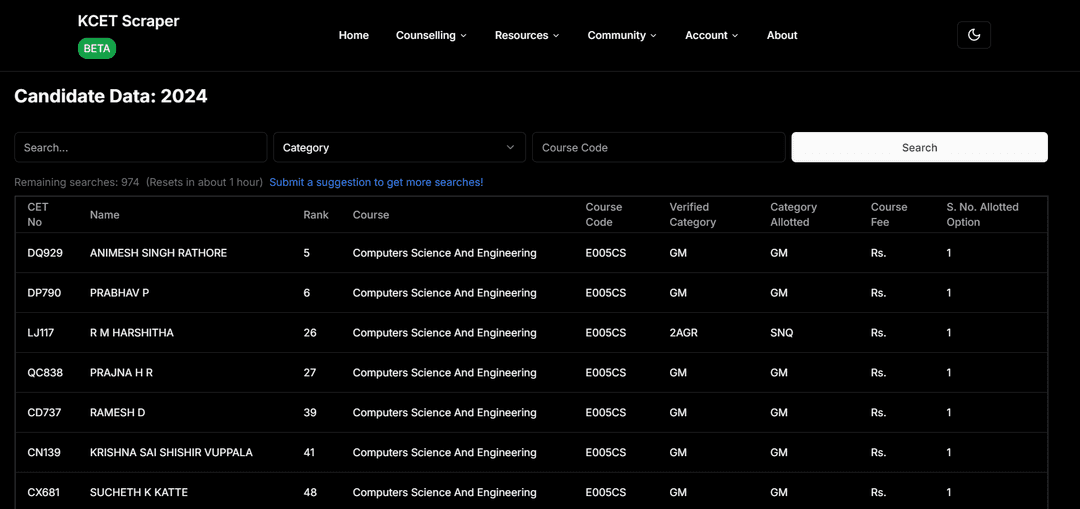This screenshot has height=509, width=1080.
Task: Focus the Course Code input
Action: [x=658, y=147]
